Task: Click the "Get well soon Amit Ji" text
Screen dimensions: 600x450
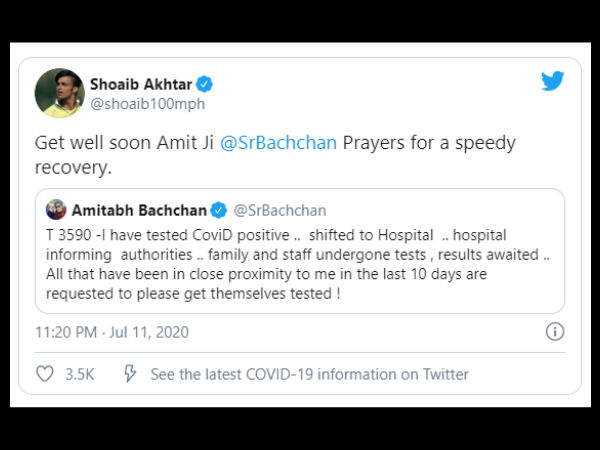Action: click(x=124, y=143)
